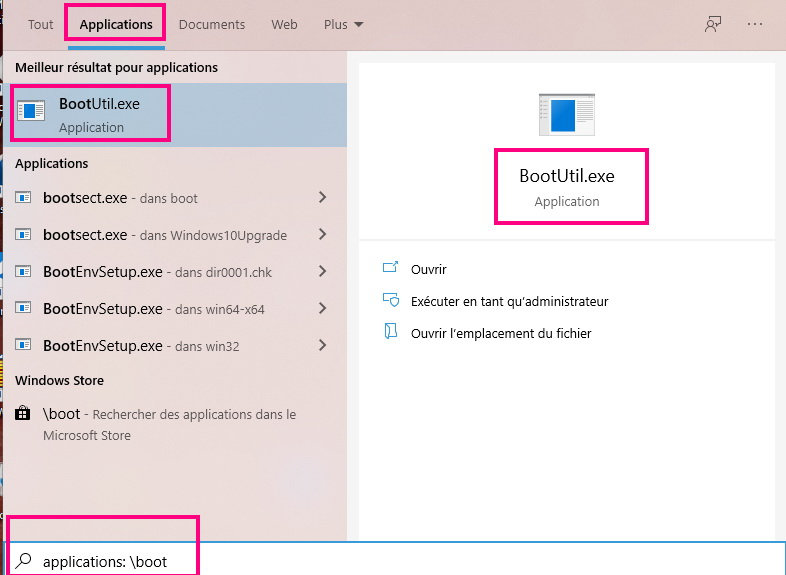Open the Plus dropdown filter
This screenshot has width=786, height=575.
343,25
